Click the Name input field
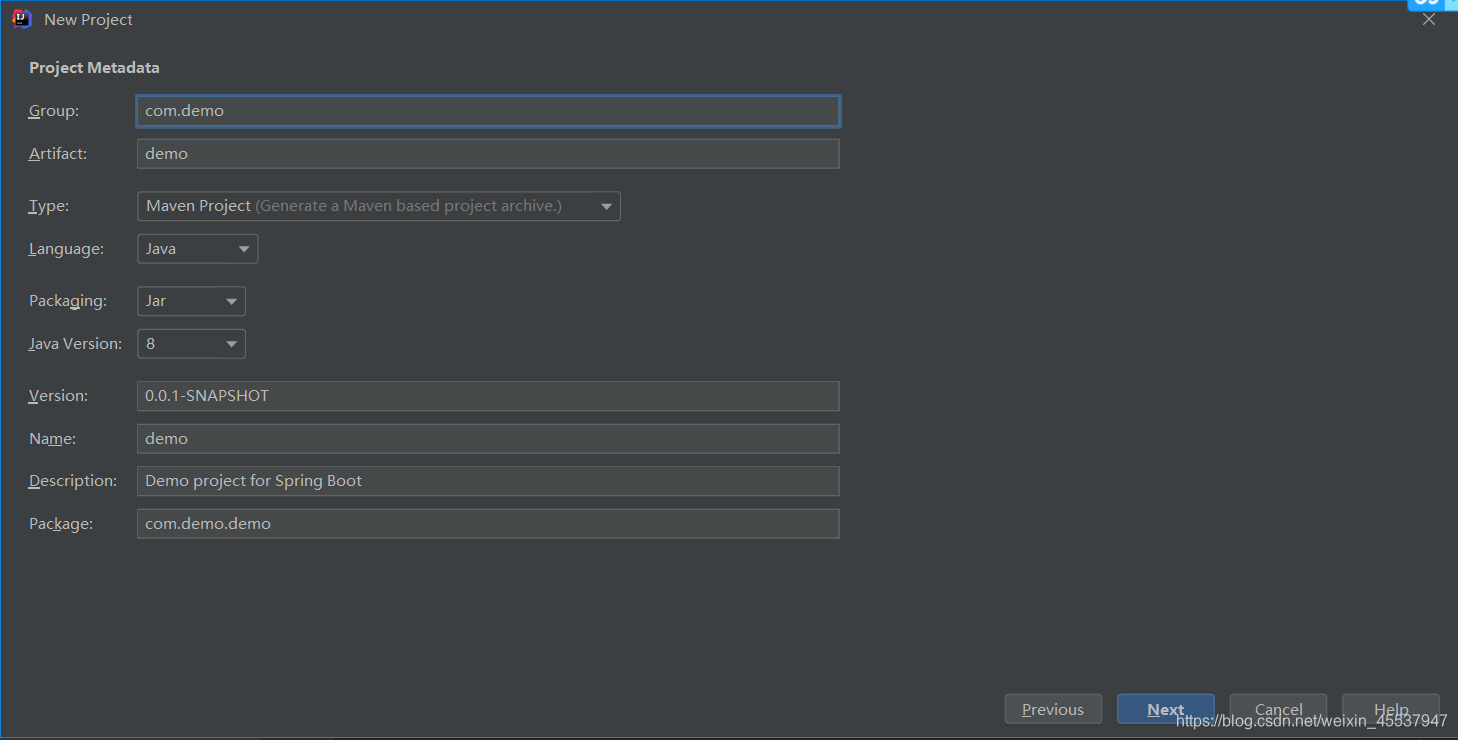Viewport: 1458px width, 740px height. click(x=488, y=439)
